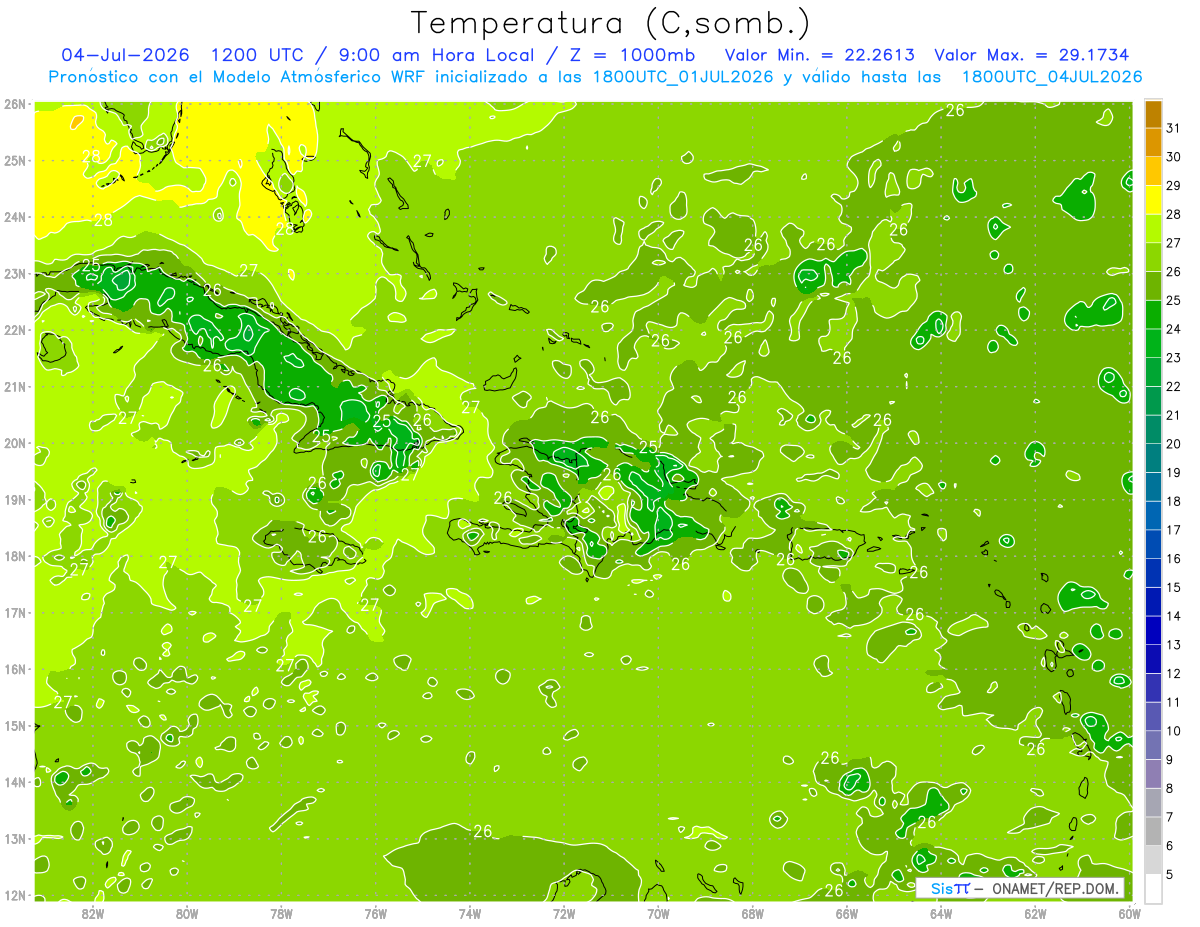This screenshot has height=927, width=1200.
Task: Click the 22N latitude axis label
Action: tap(15, 330)
